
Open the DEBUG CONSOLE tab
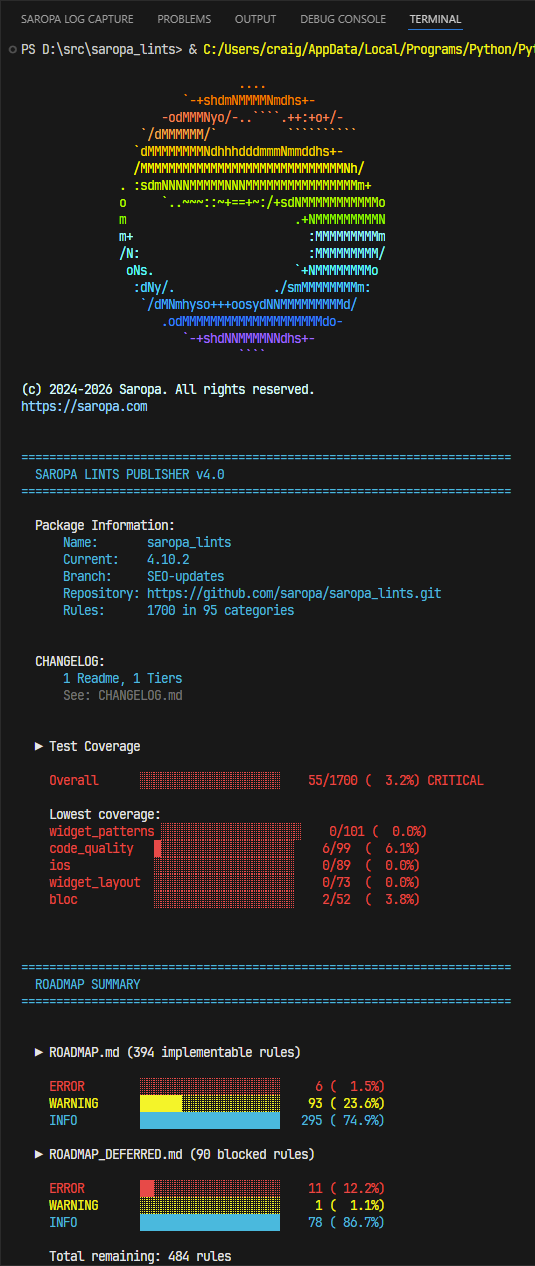click(x=343, y=19)
